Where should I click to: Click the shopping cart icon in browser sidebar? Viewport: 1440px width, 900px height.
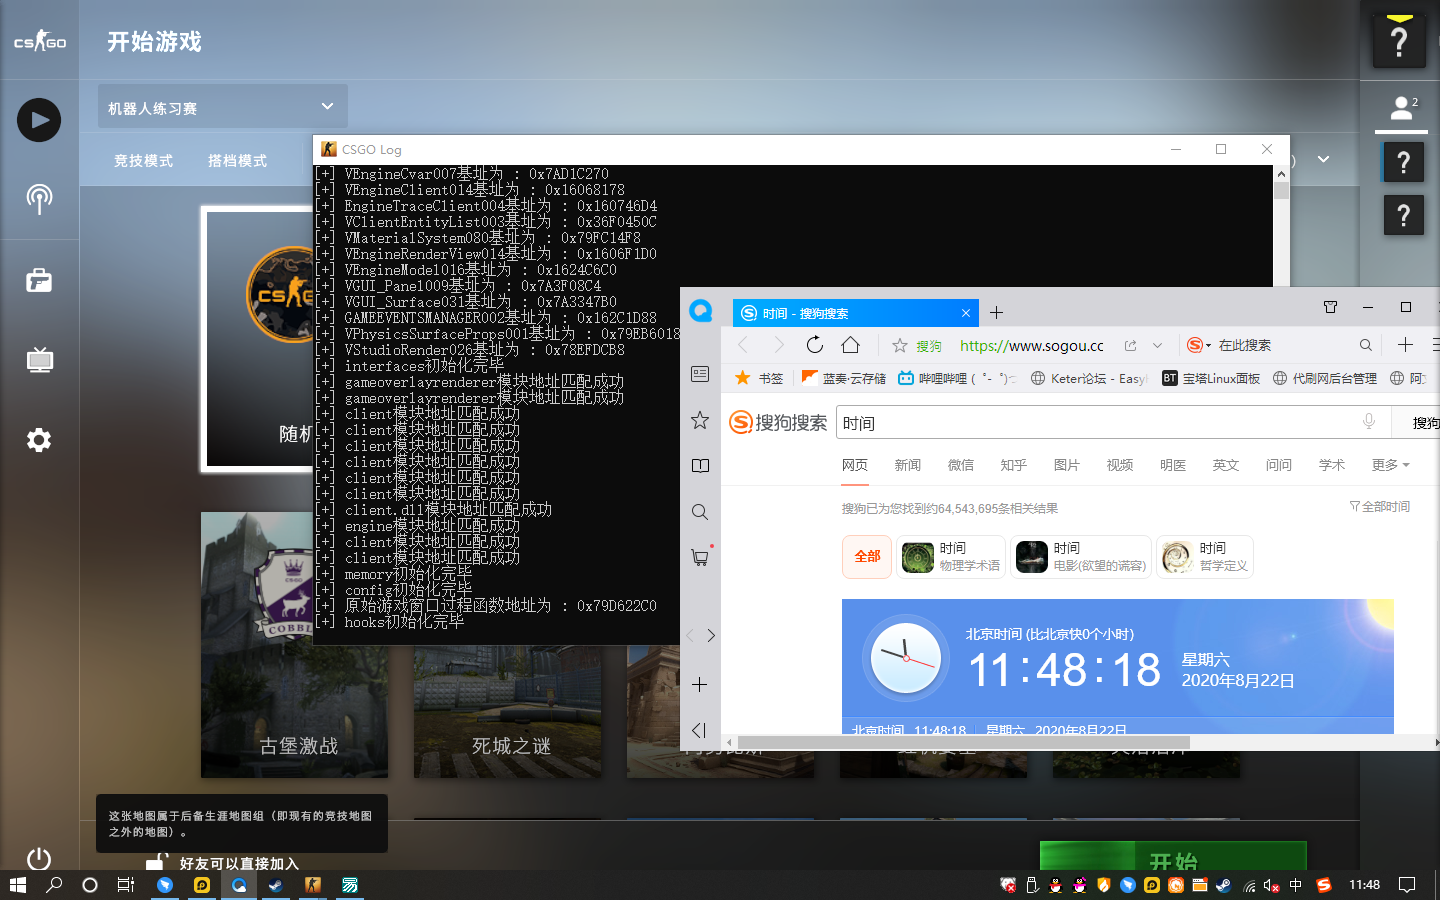tap(700, 557)
